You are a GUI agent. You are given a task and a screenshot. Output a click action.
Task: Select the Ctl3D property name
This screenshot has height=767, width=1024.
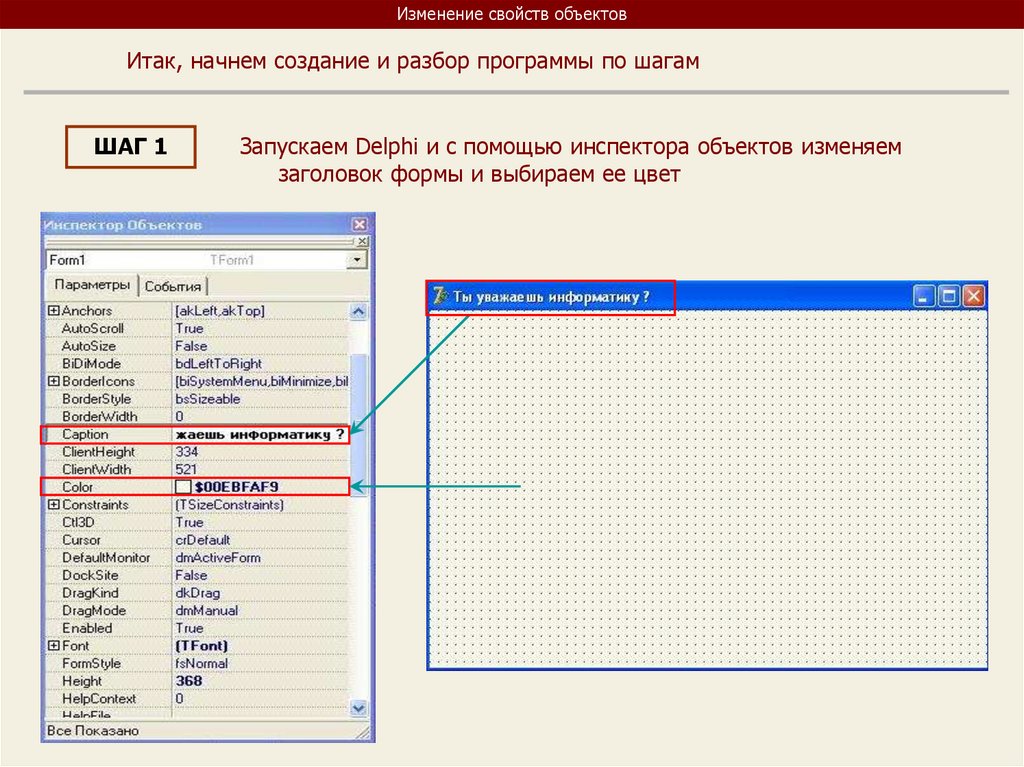click(78, 523)
